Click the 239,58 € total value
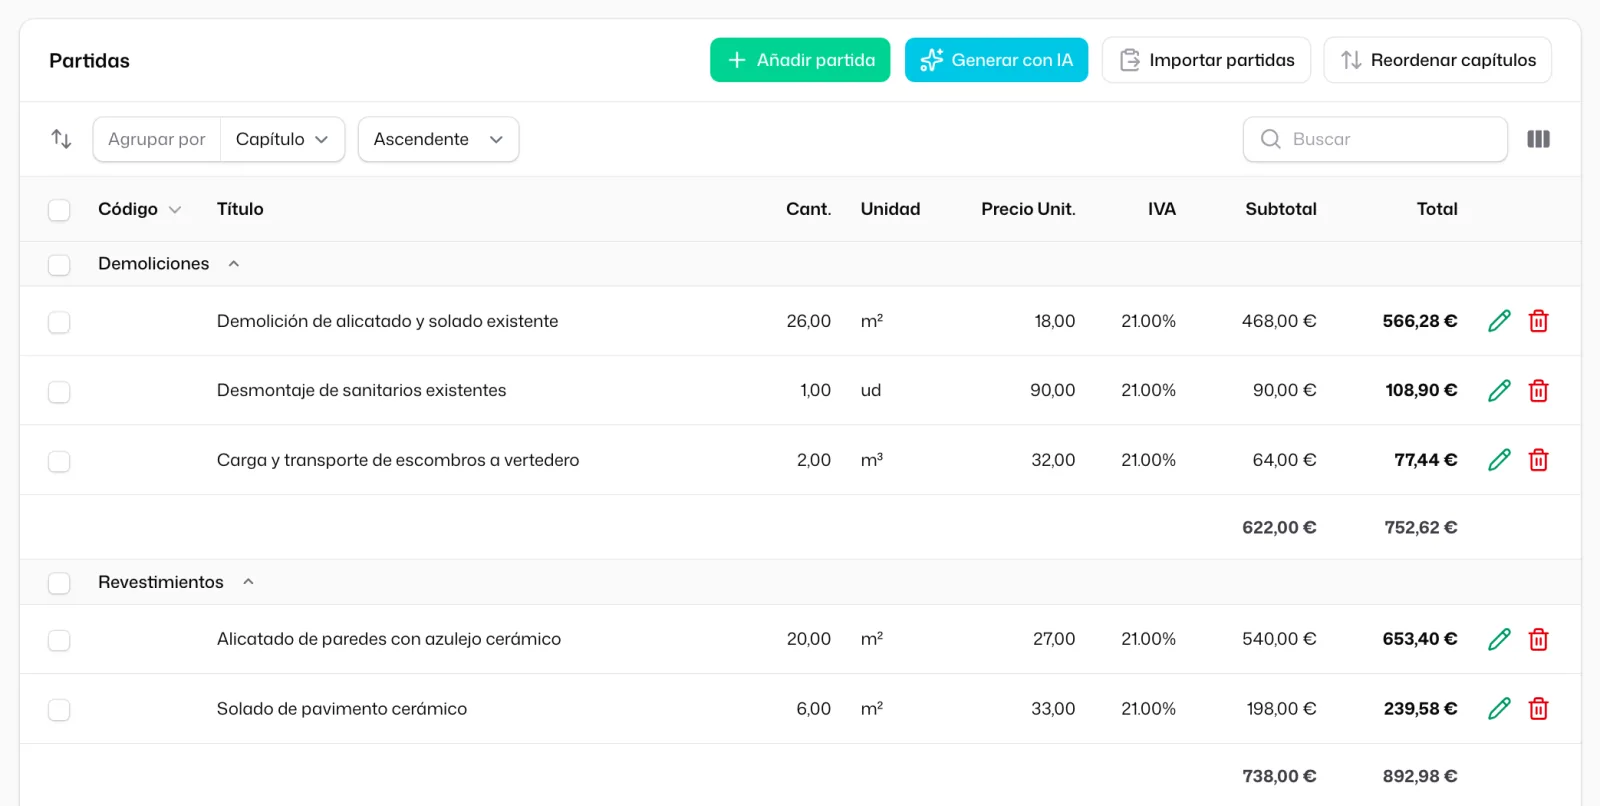Image resolution: width=1600 pixels, height=806 pixels. (1421, 709)
